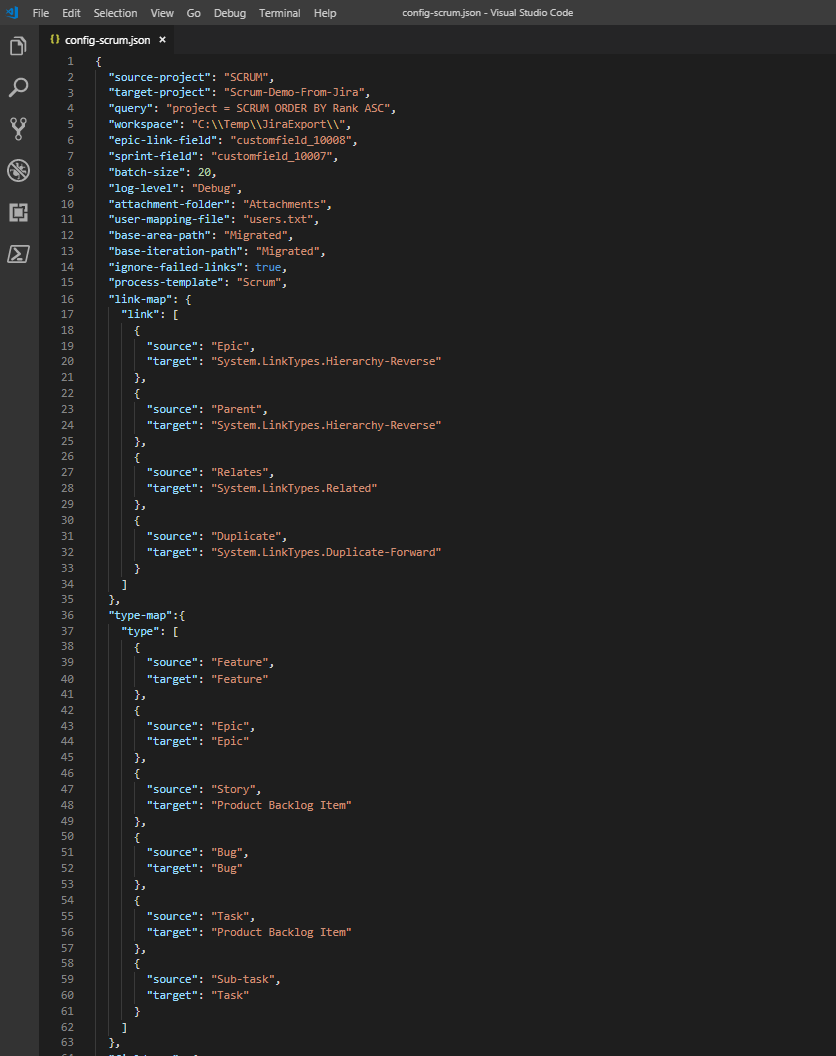836x1056 pixels.
Task: Click the query string on line 4
Action: 278,108
